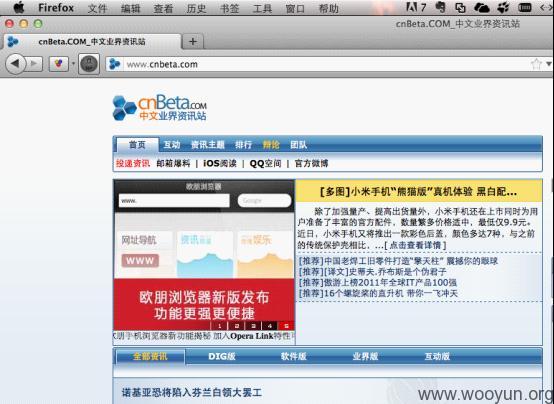Image resolution: width=554 pixels, height=404 pixels.
Task: Open the 查看 menu
Action: 163,8
